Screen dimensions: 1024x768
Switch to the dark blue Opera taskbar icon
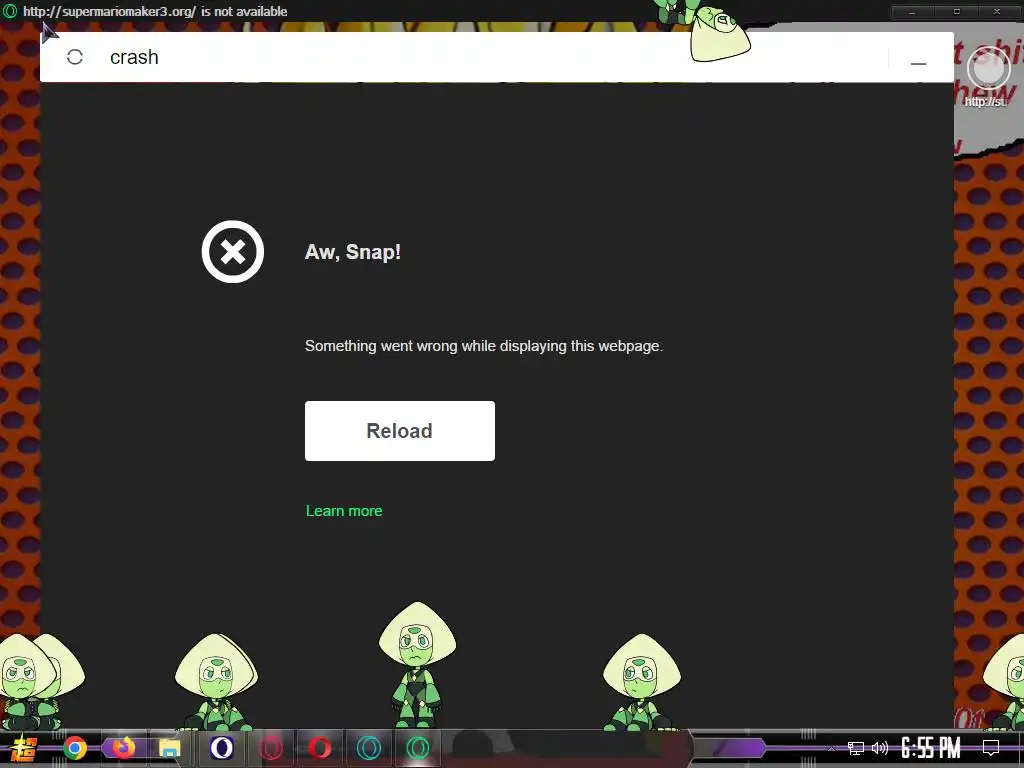221,748
